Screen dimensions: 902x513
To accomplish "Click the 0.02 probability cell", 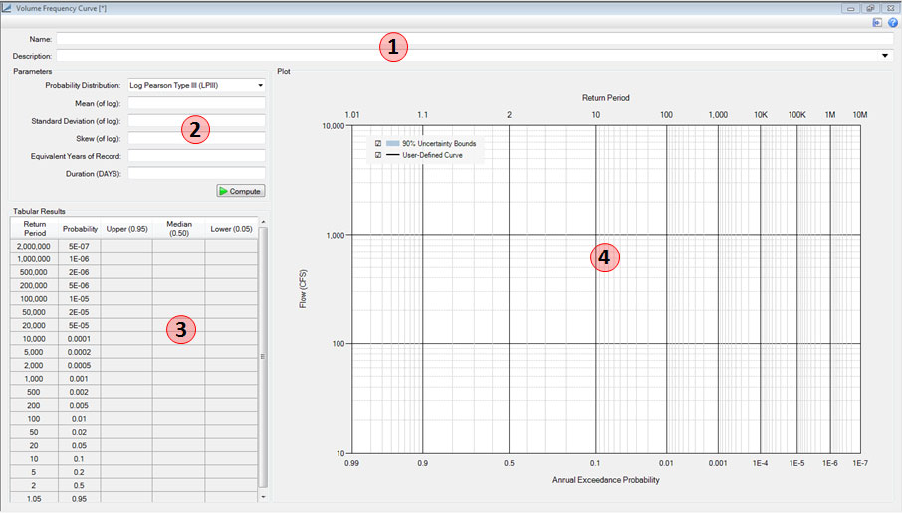I will pos(79,432).
